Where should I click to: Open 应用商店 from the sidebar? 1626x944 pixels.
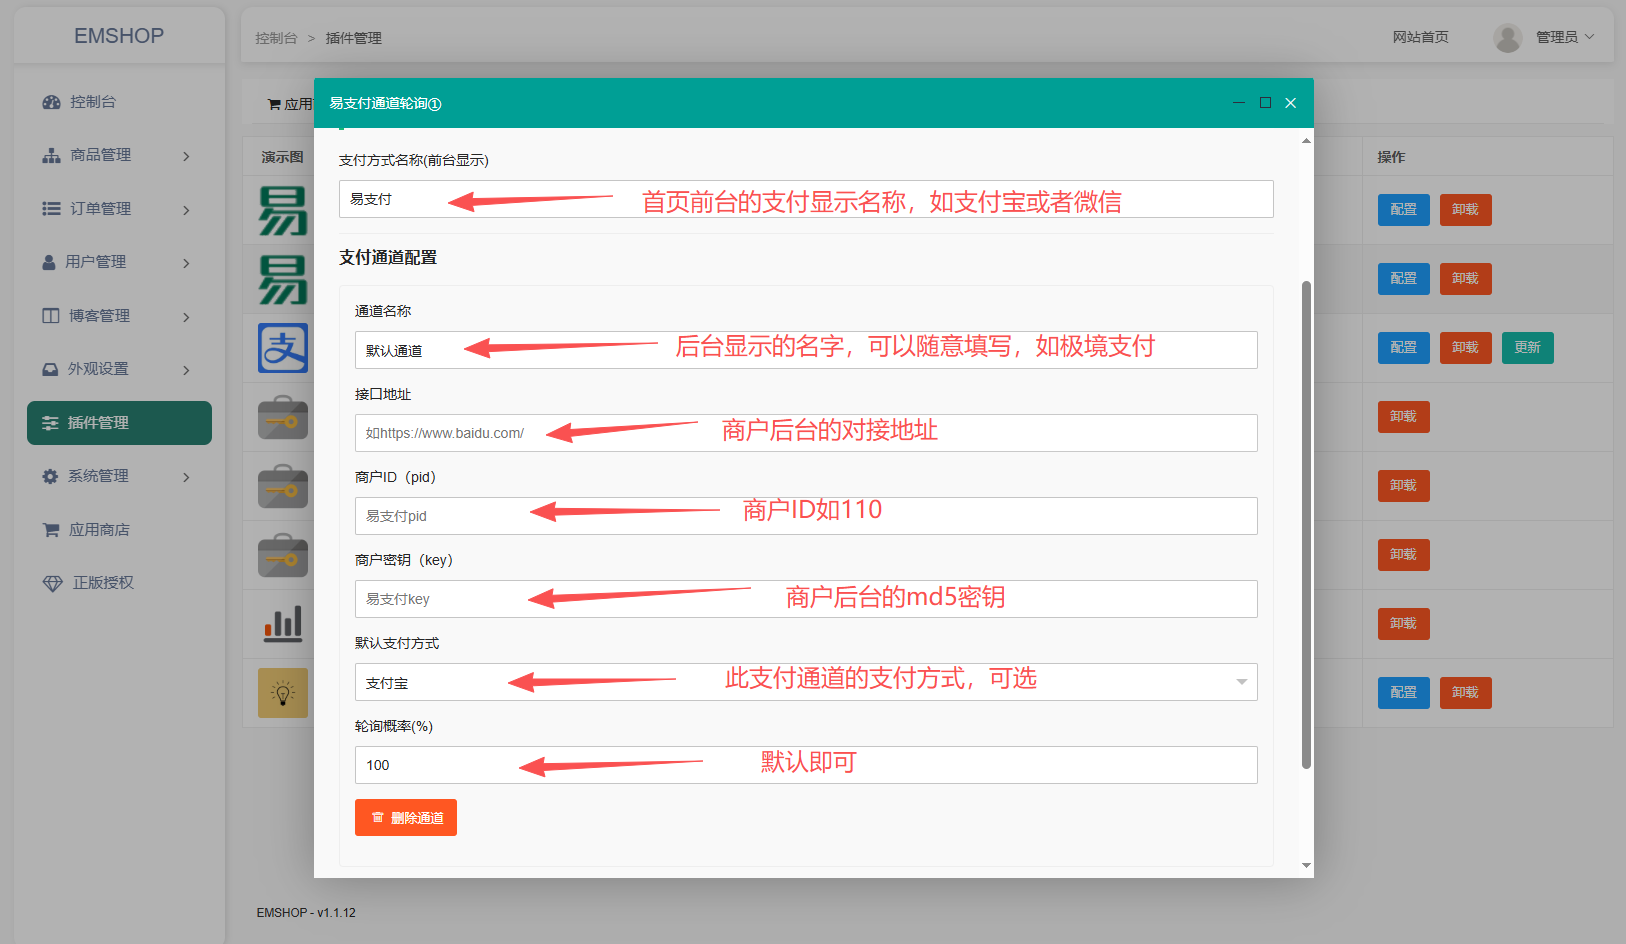coord(99,530)
